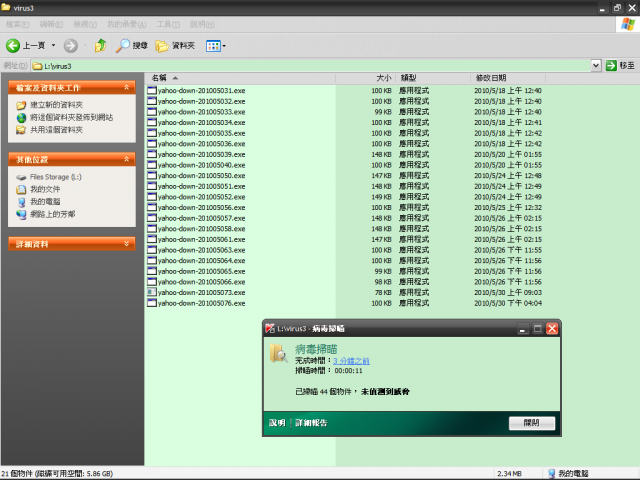Select yahoo-down-201005036.exe file icon
Screen dimensions: 640x480
[152, 143]
